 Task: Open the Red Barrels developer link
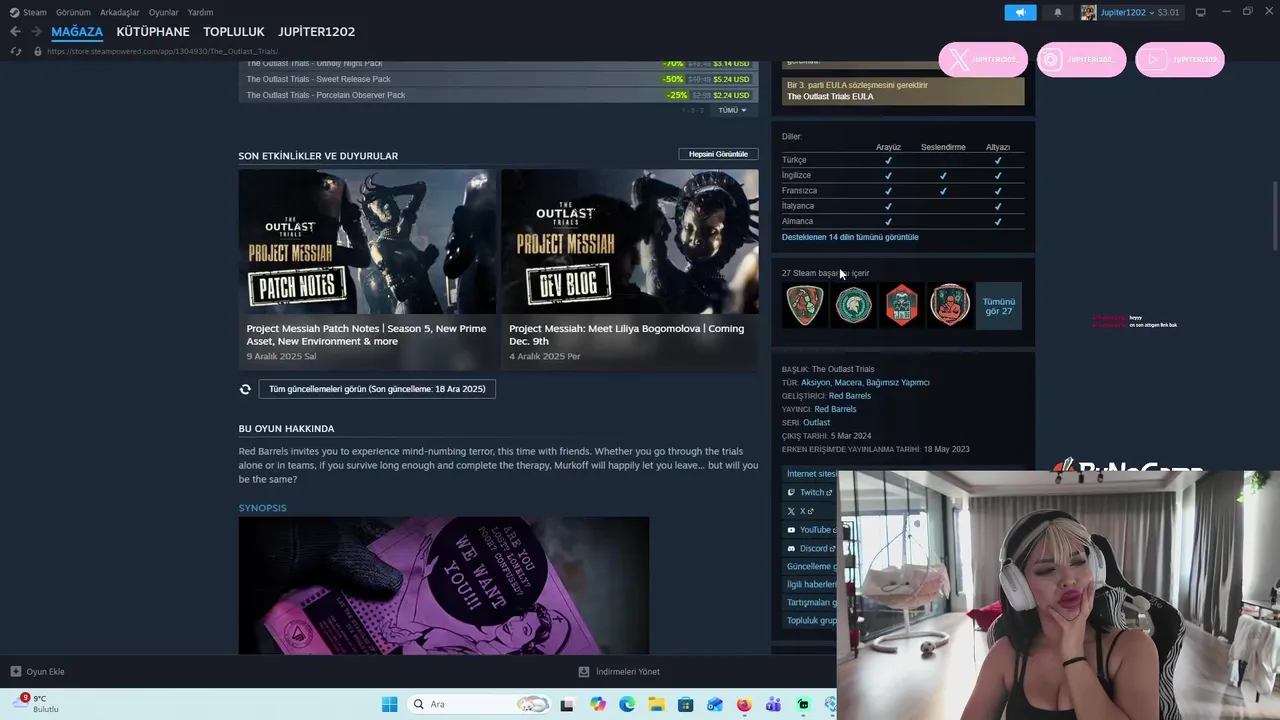(x=850, y=396)
